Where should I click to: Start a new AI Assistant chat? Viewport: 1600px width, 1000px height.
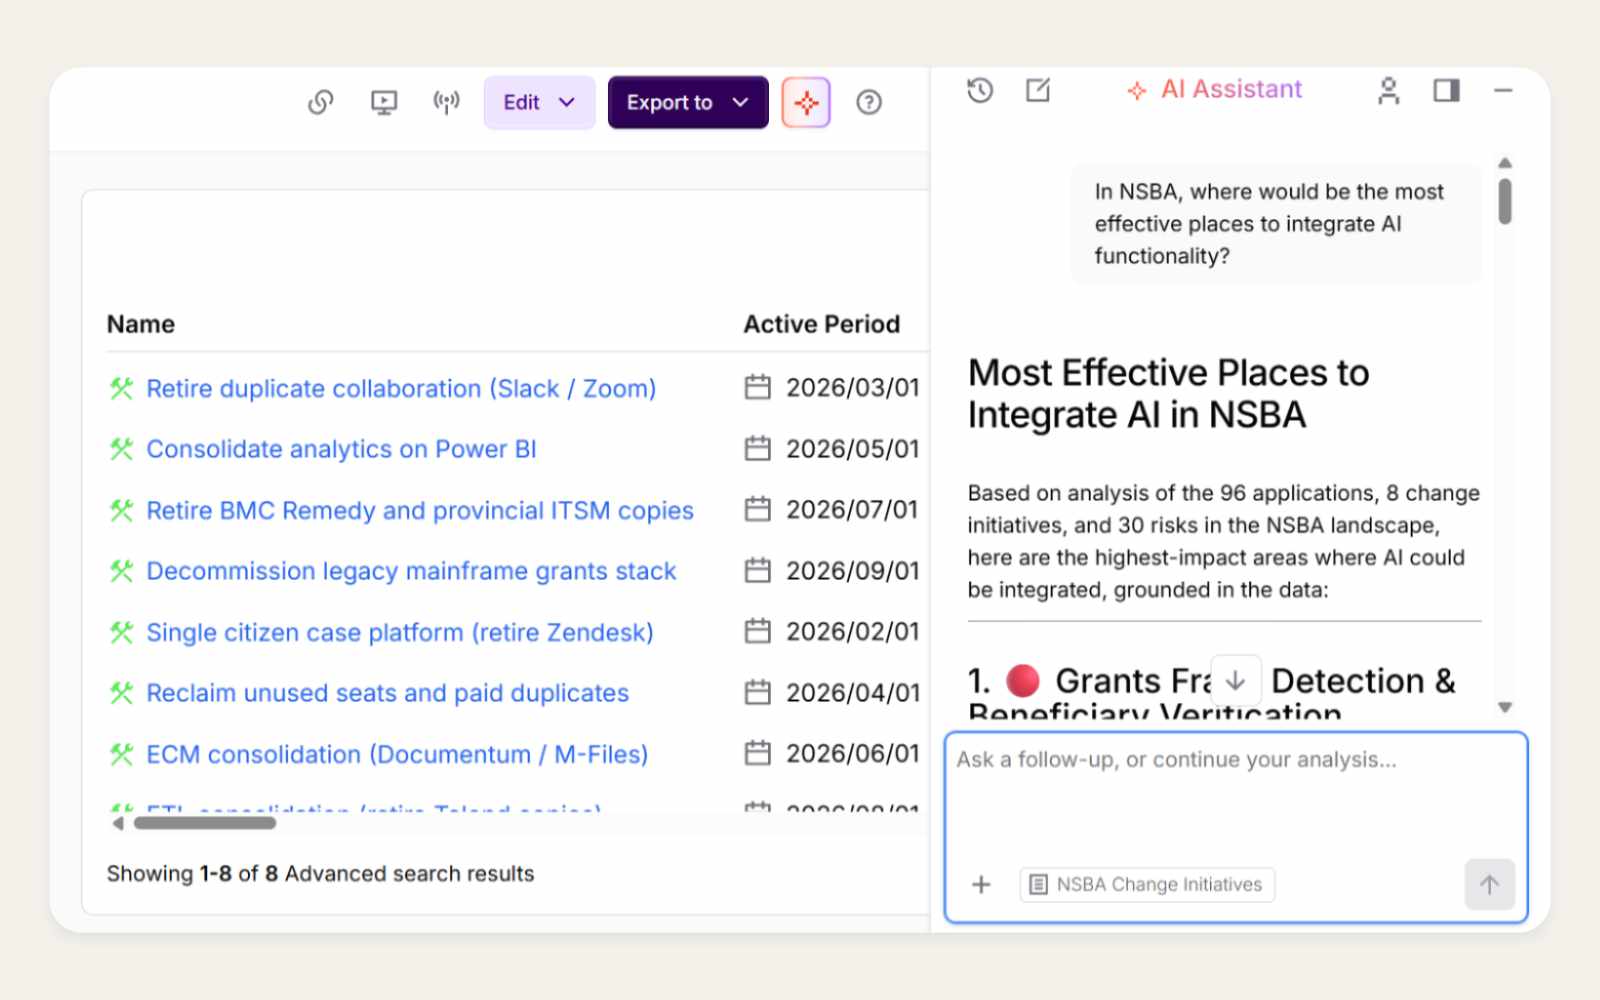[x=1038, y=90]
